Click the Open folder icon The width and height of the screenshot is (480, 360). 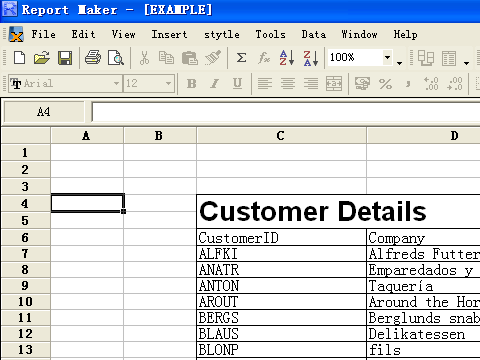tap(42, 58)
